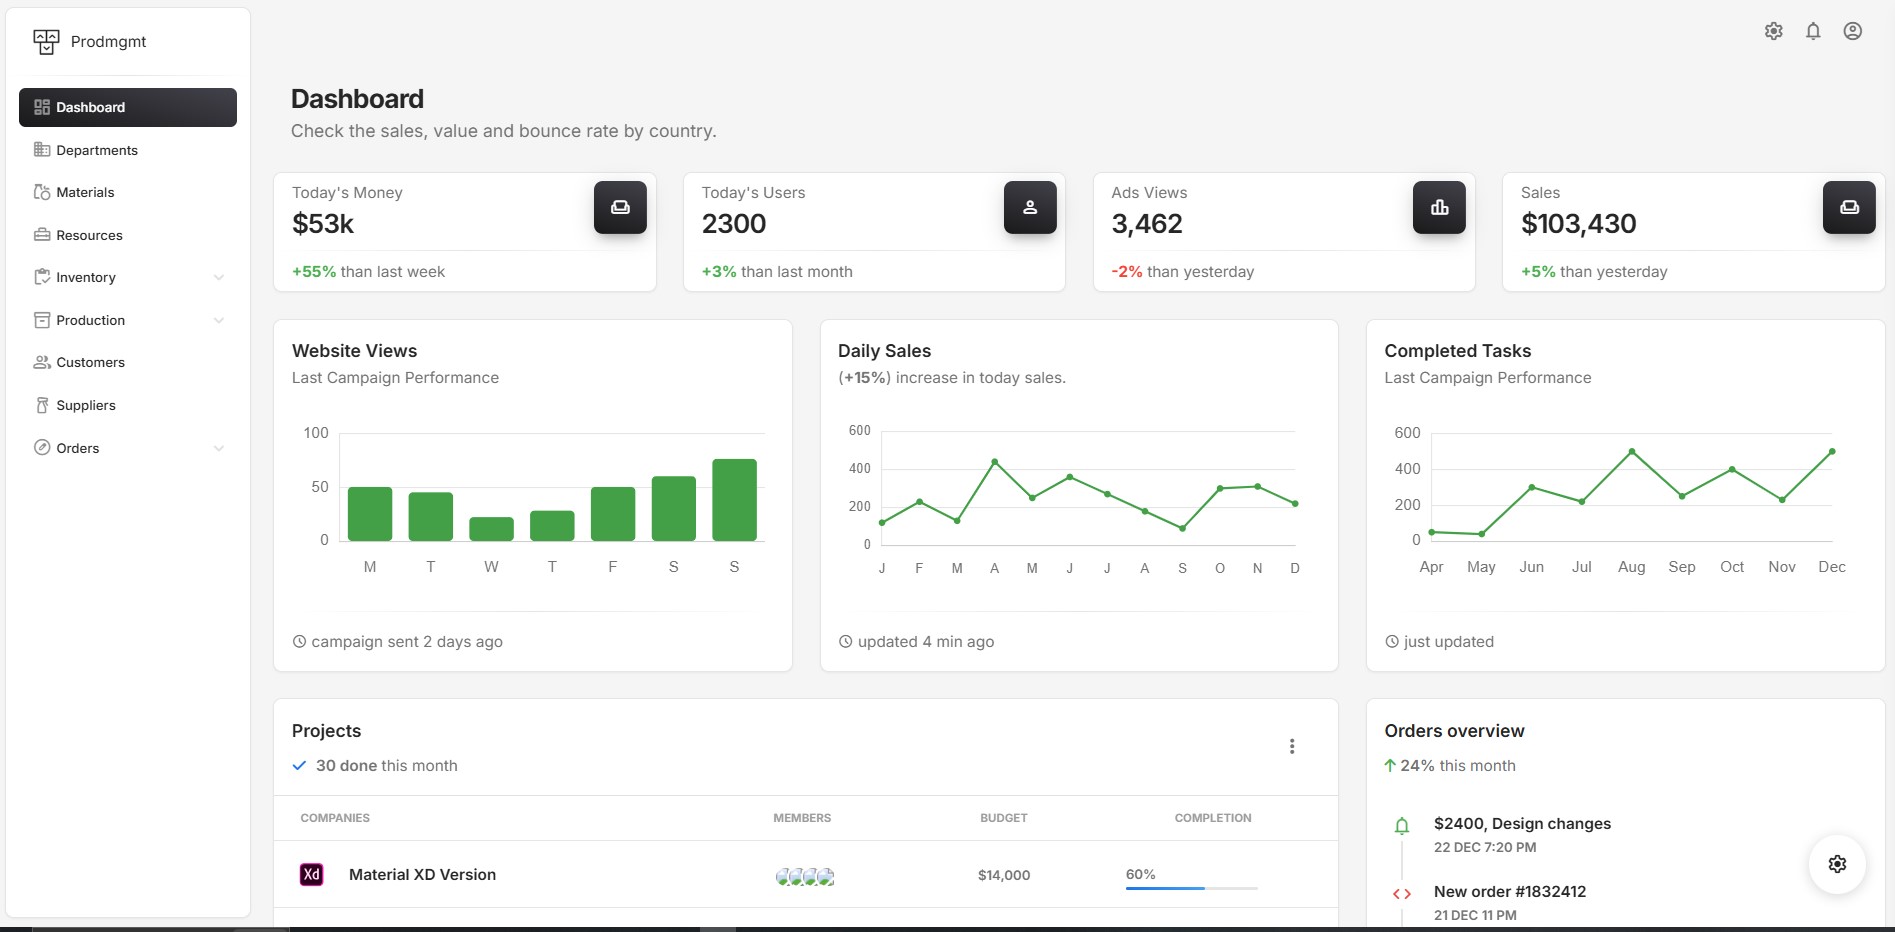Select Dashboard in the sidebar
This screenshot has height=932, width=1895.
point(128,107)
